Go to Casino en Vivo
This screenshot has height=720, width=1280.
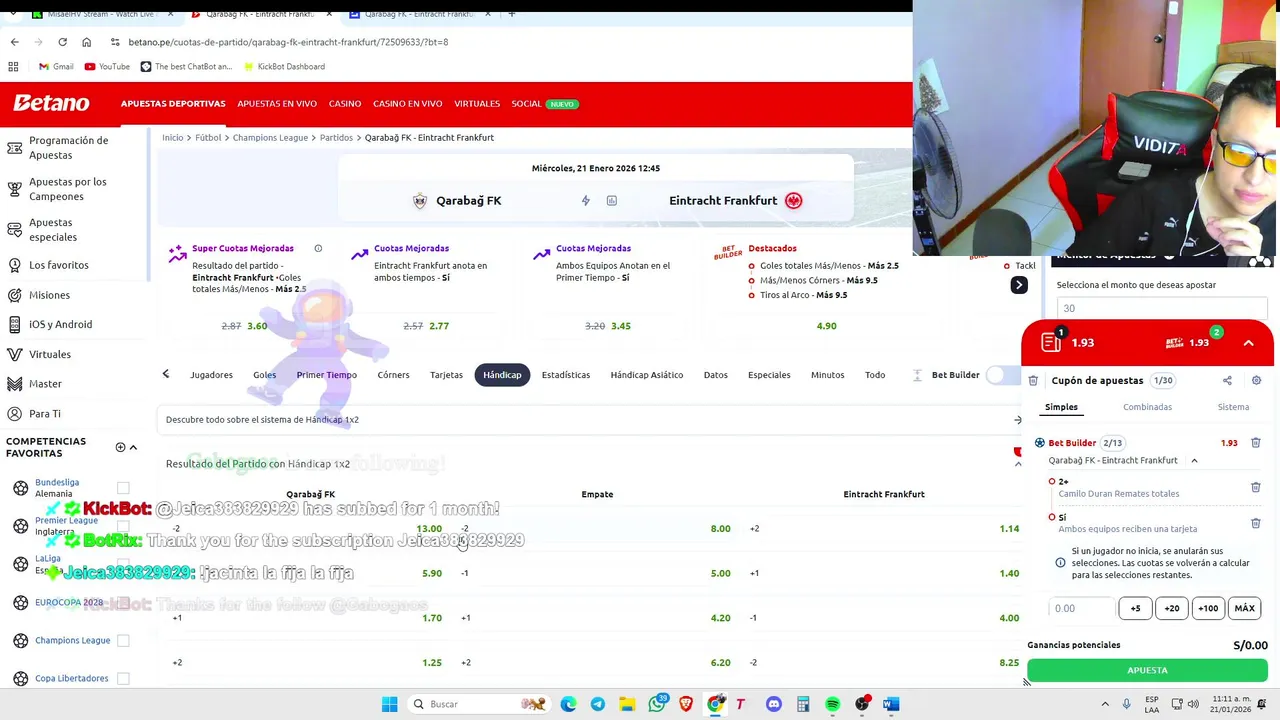tap(407, 104)
